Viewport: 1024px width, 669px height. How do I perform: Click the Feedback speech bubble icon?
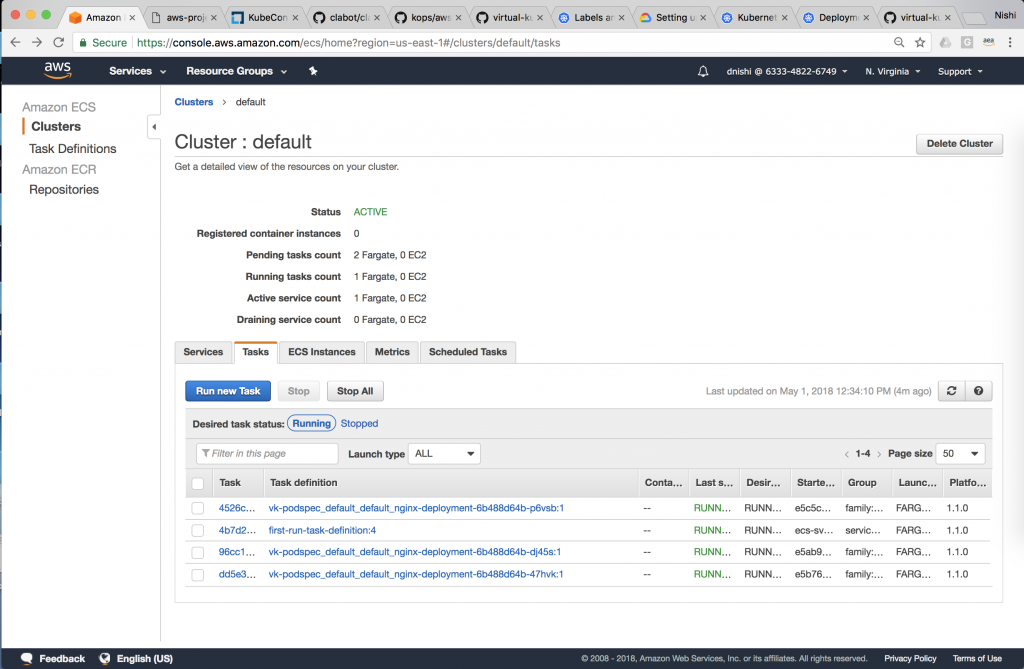pos(27,658)
